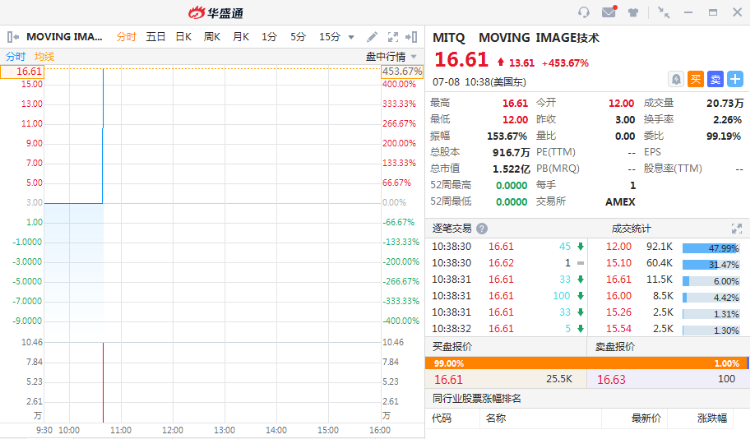Expand the 成交统计 panel to full size
This screenshot has width=750, height=439.
(737, 229)
